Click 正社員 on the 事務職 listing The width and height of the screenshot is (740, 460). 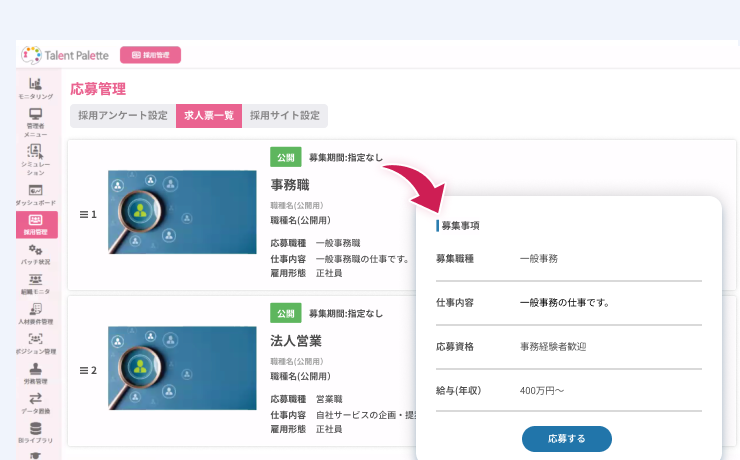coord(329,273)
